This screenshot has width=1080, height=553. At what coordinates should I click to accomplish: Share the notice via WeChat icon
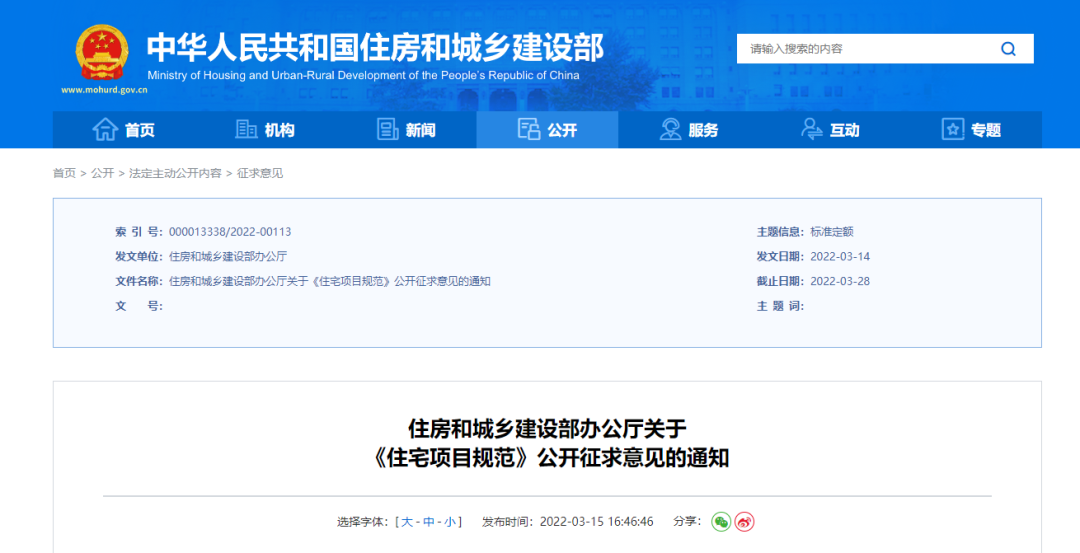click(721, 522)
